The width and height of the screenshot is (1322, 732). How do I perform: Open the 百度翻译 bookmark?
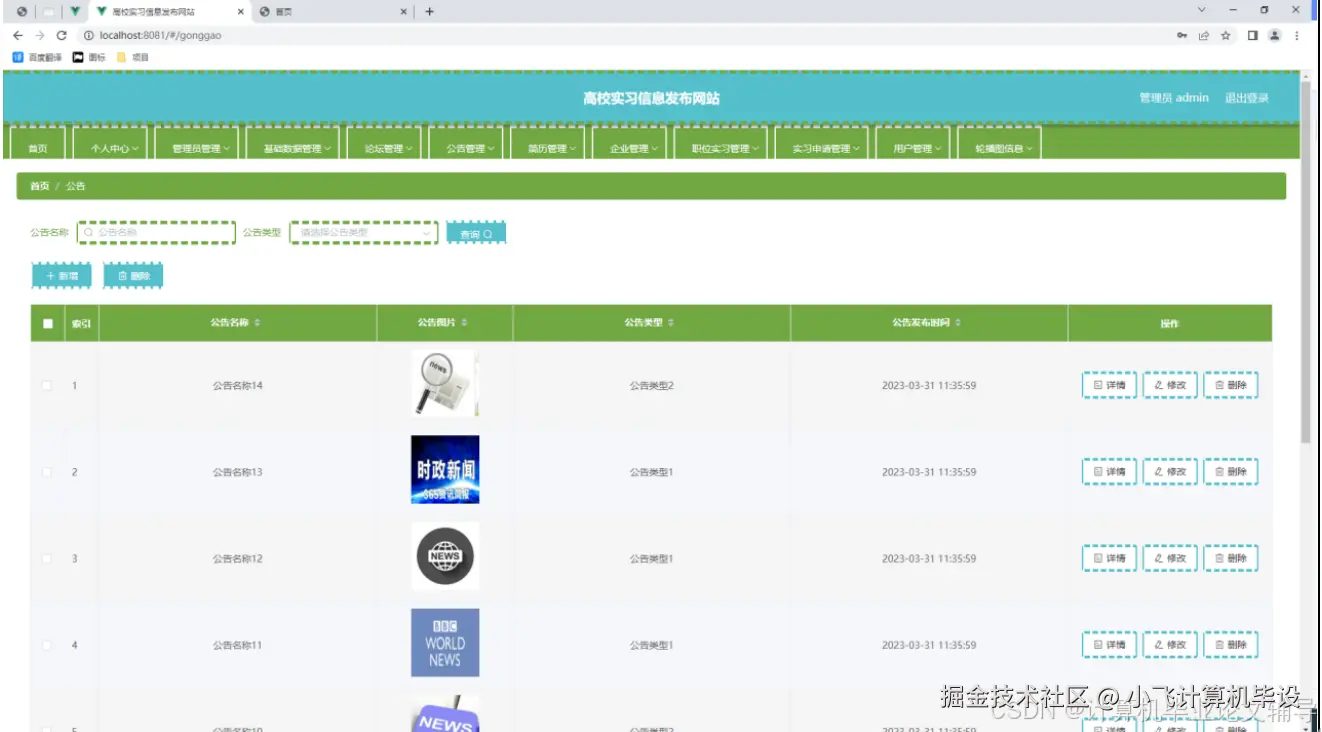coord(37,57)
